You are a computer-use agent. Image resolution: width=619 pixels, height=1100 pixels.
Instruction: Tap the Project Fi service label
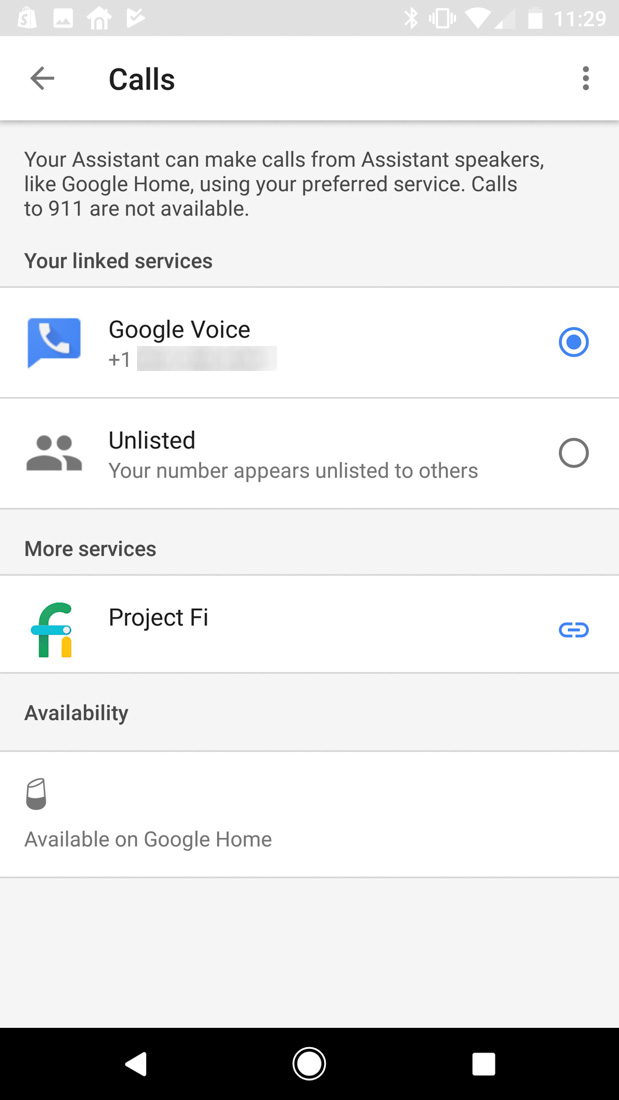[158, 617]
